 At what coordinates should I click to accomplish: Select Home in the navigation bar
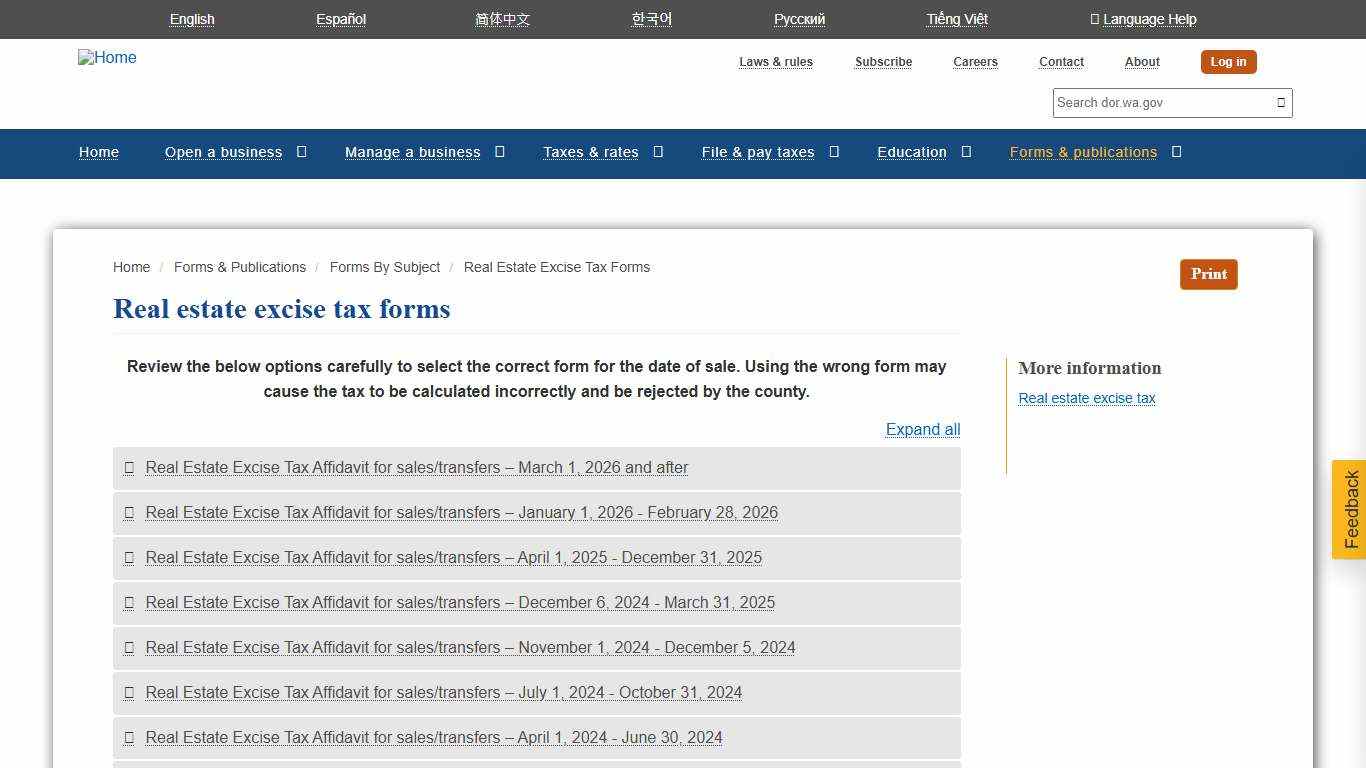98,152
